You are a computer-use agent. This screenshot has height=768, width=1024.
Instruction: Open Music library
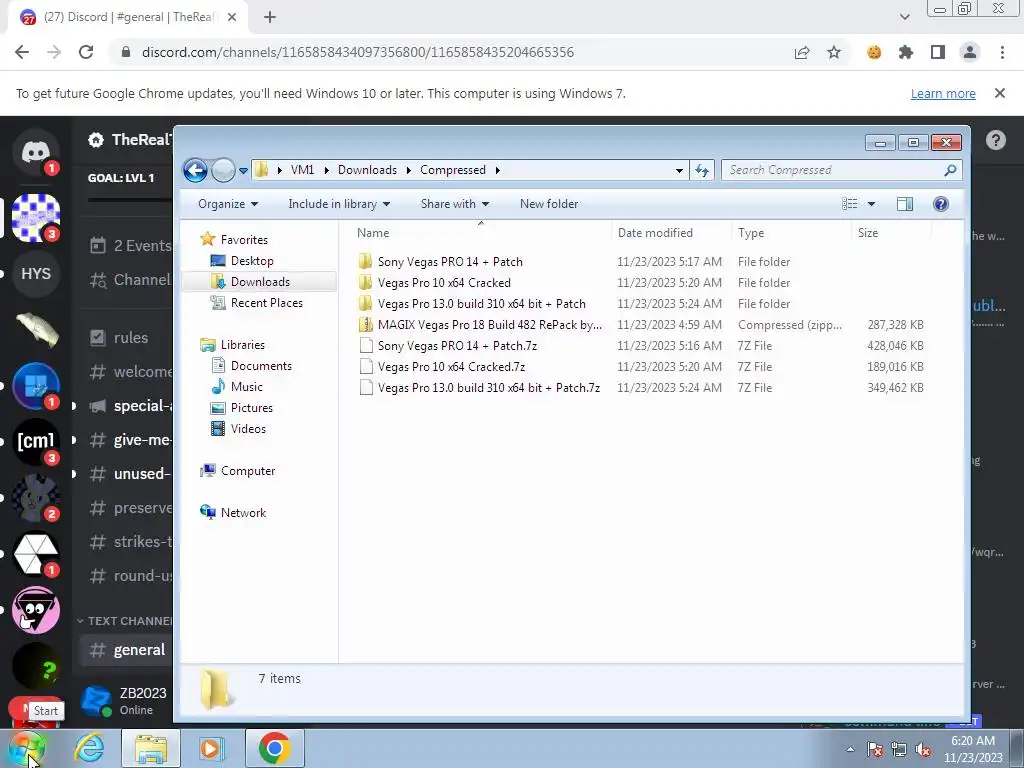click(246, 387)
